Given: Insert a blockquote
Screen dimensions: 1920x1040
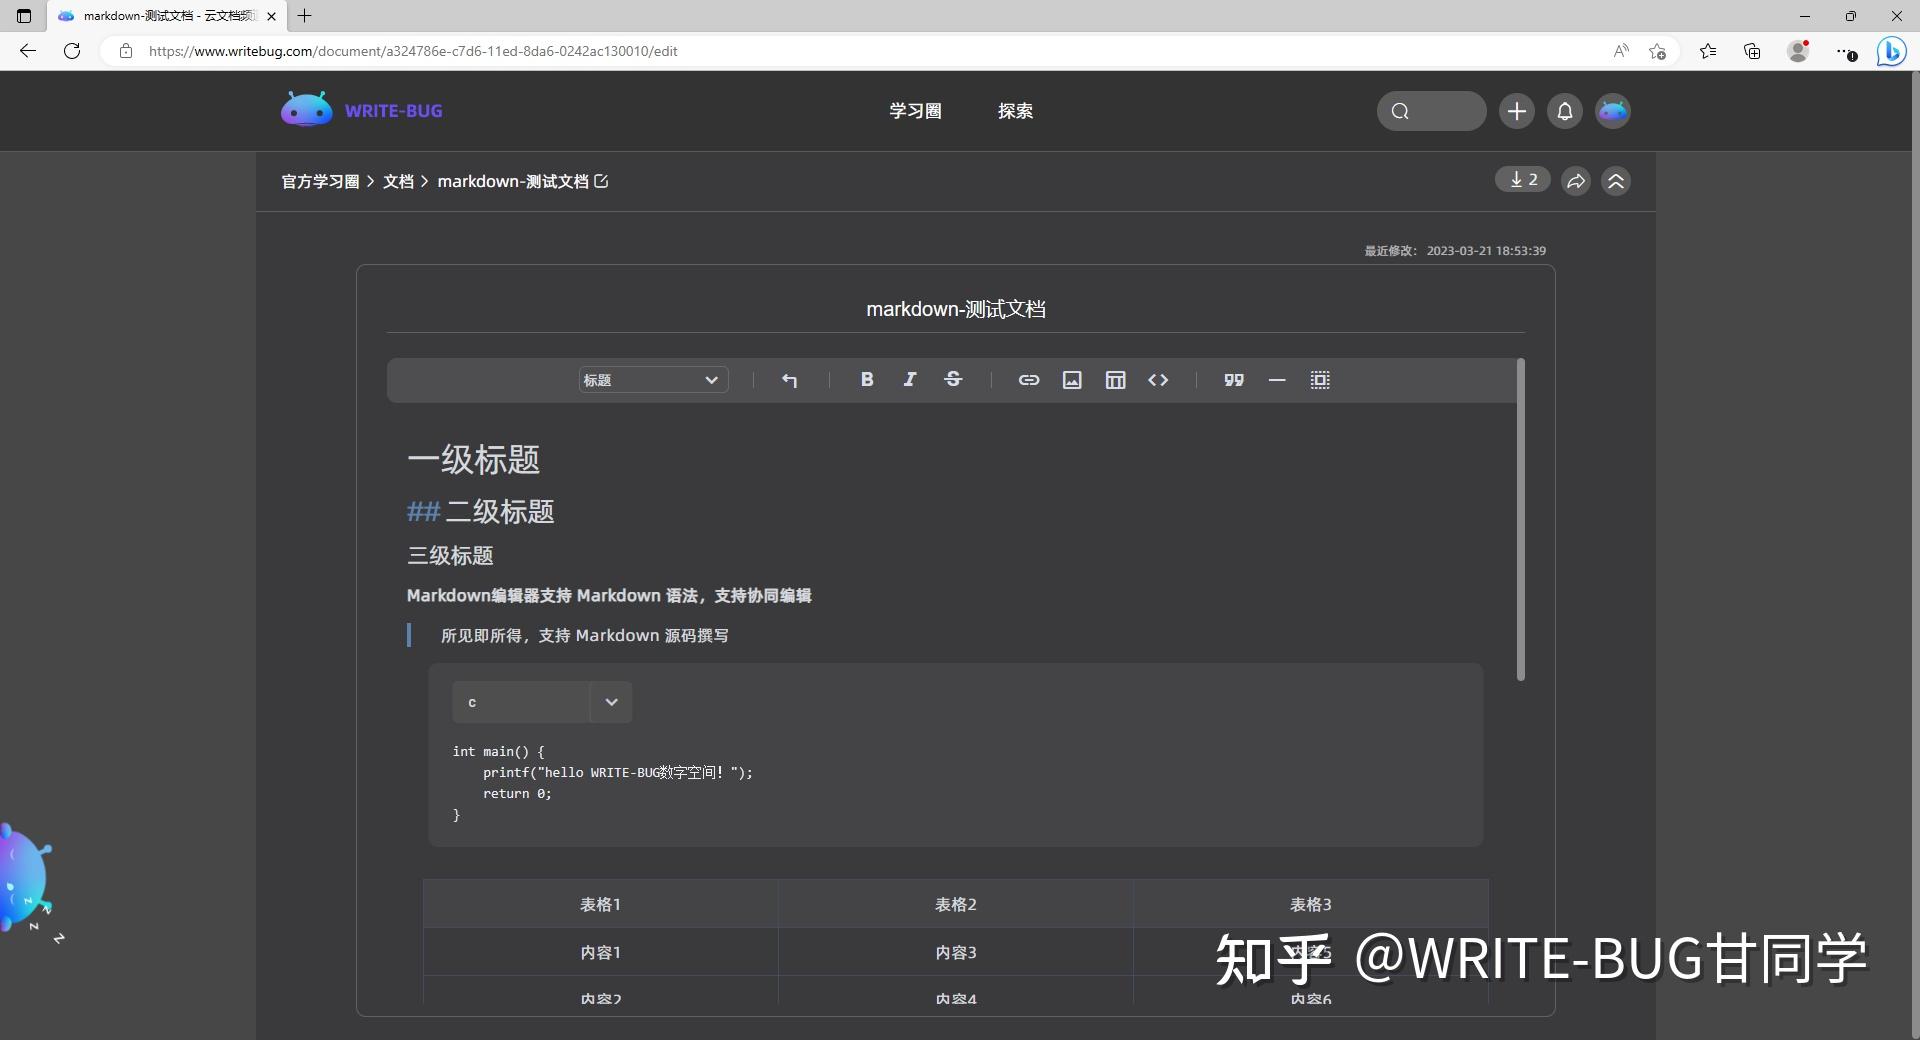Looking at the screenshot, I should pos(1234,380).
